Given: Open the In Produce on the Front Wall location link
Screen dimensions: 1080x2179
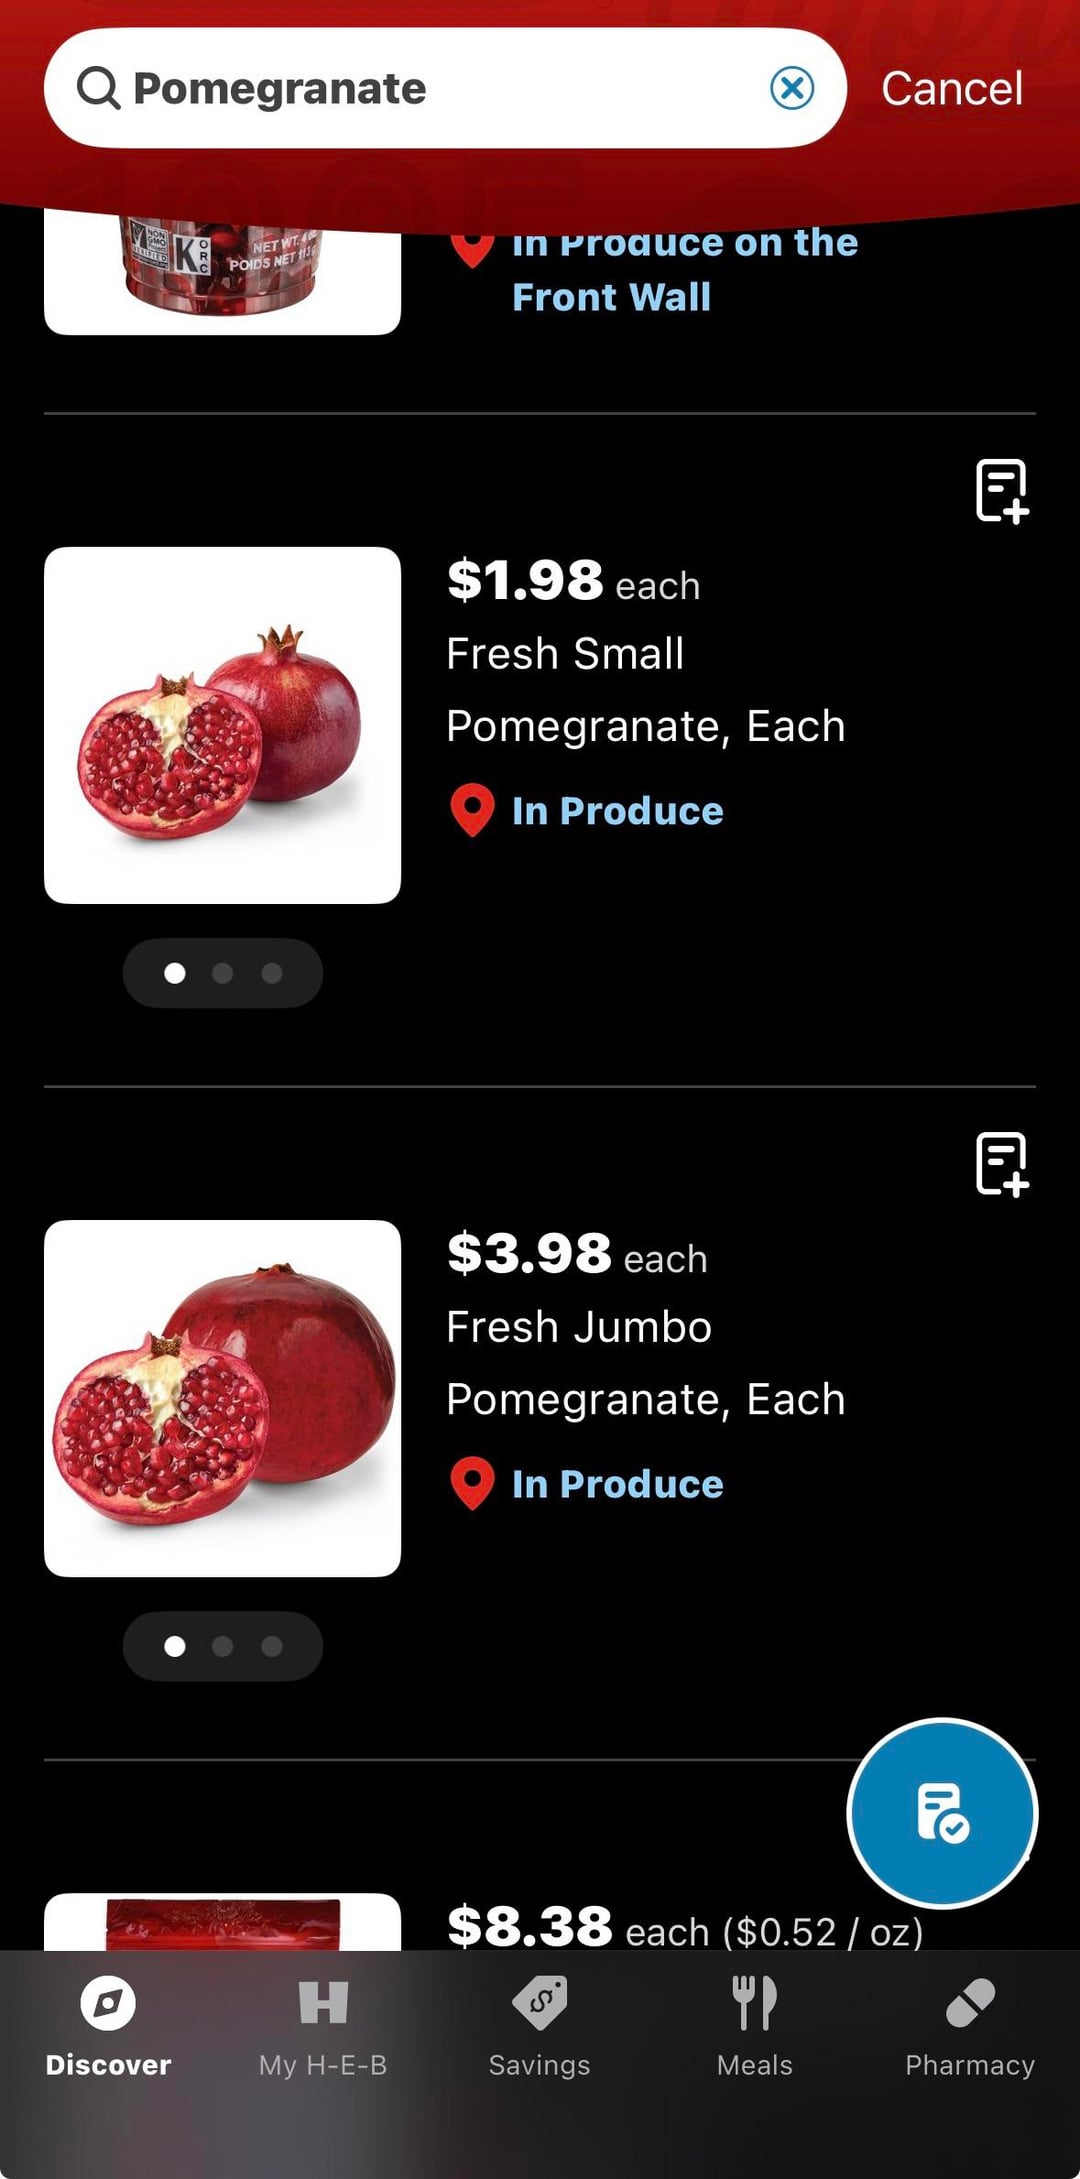Looking at the screenshot, I should click(x=684, y=270).
